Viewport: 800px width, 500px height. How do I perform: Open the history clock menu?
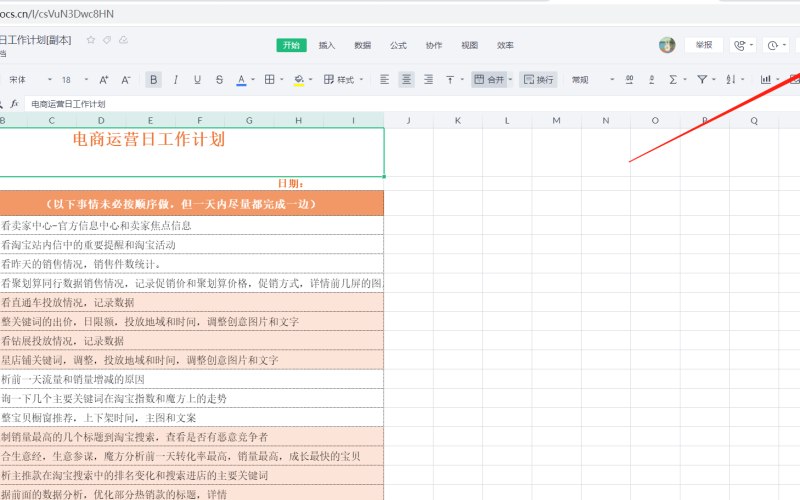tap(777, 45)
